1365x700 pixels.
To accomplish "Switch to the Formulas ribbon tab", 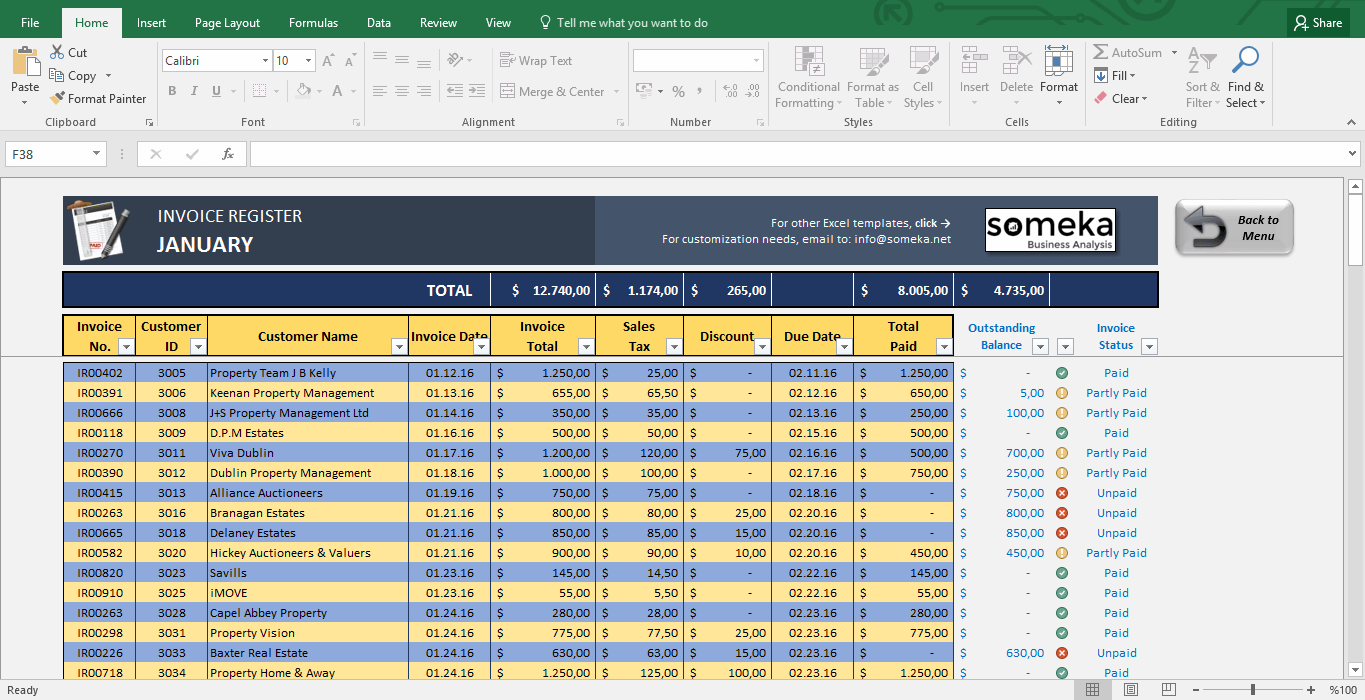I will pyautogui.click(x=313, y=22).
